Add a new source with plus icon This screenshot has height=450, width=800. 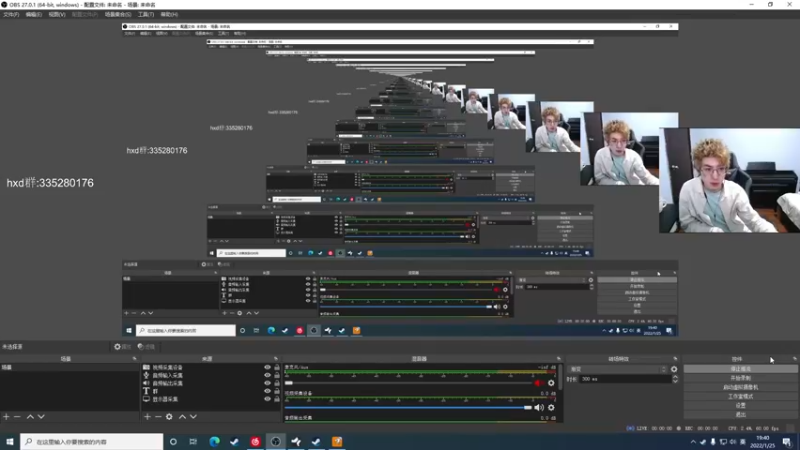pos(147,417)
